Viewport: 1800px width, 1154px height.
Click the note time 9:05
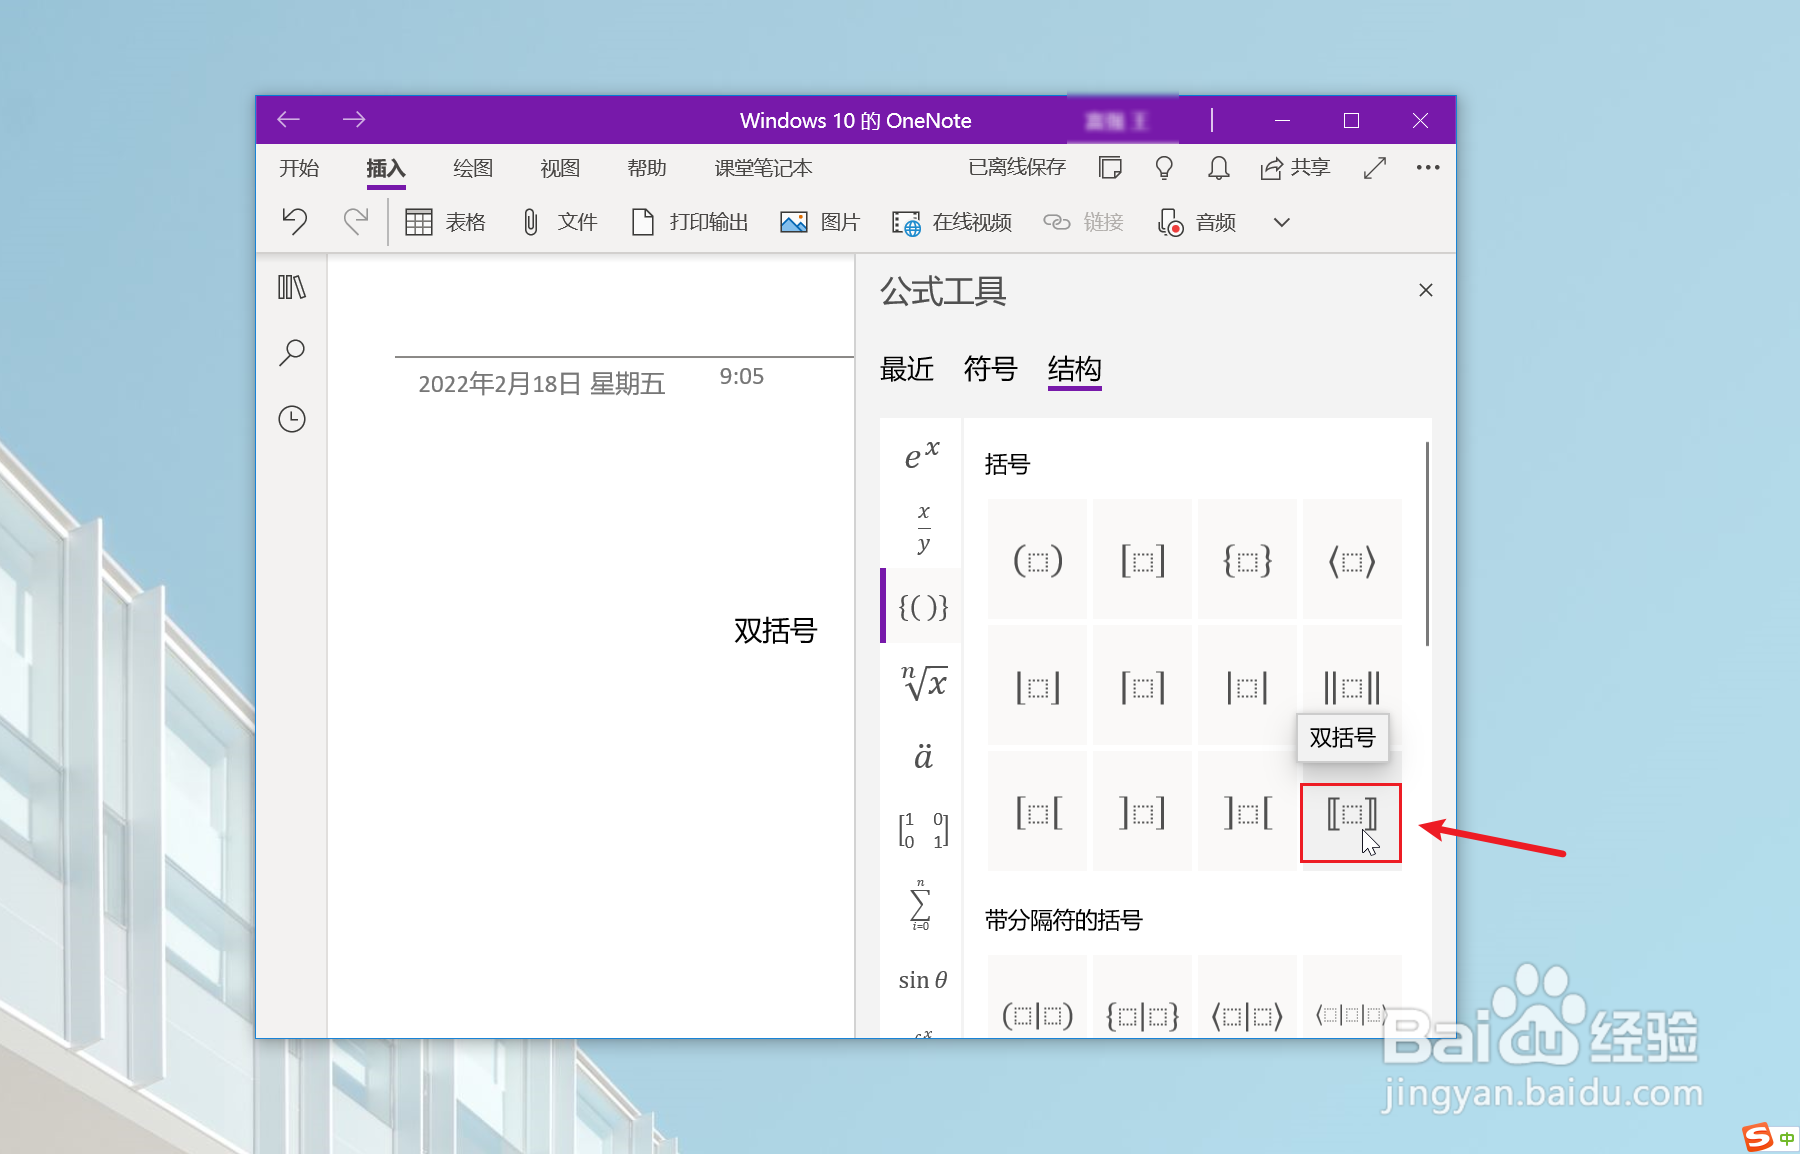pyautogui.click(x=742, y=377)
